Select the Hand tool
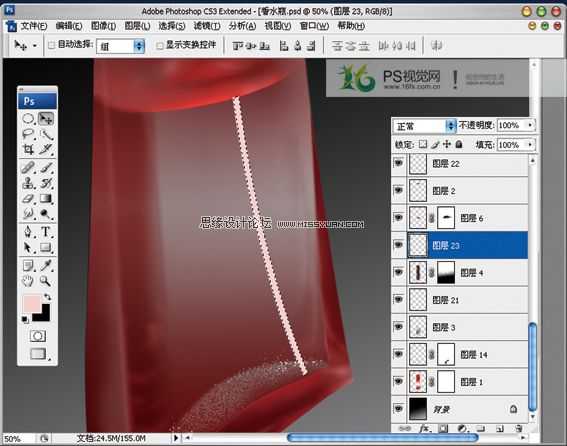567x446 pixels. click(28, 281)
